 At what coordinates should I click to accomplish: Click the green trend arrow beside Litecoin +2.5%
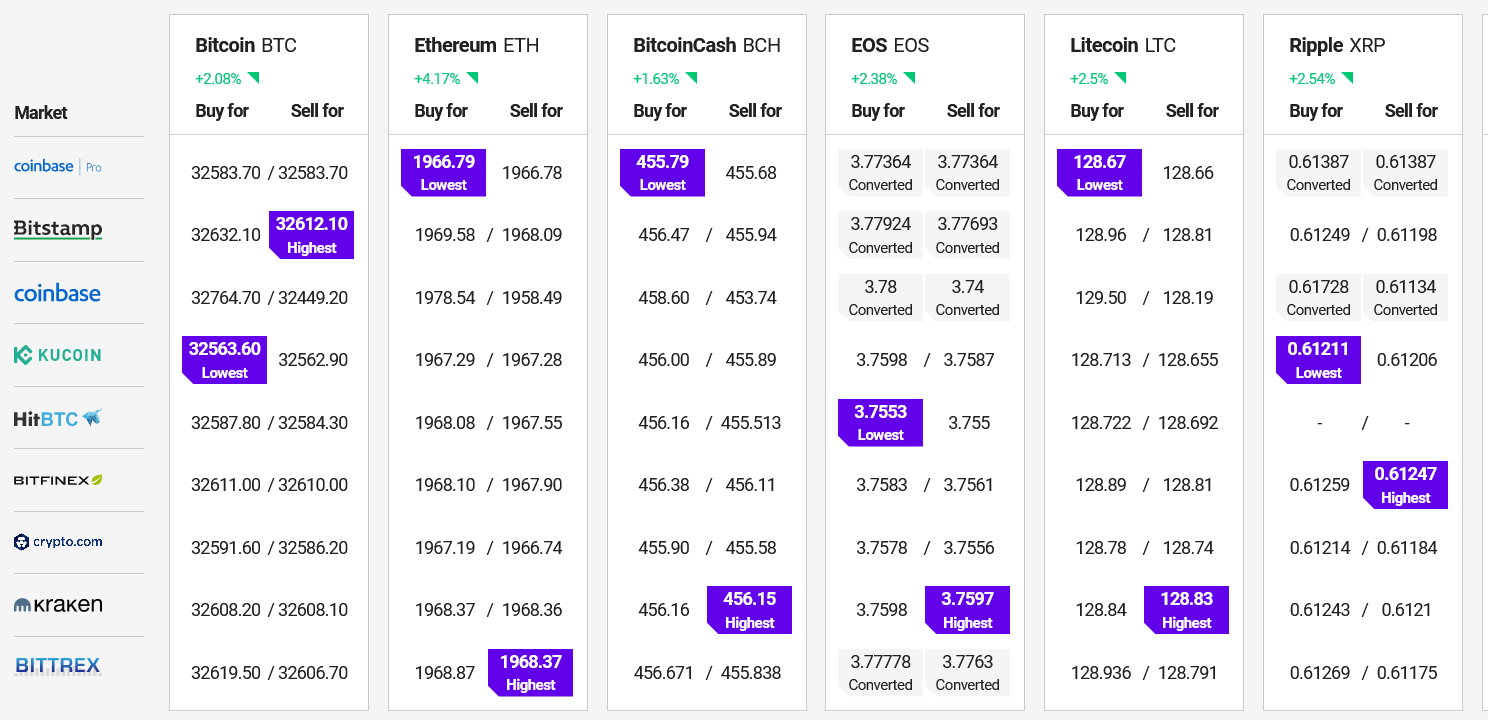(x=1120, y=78)
